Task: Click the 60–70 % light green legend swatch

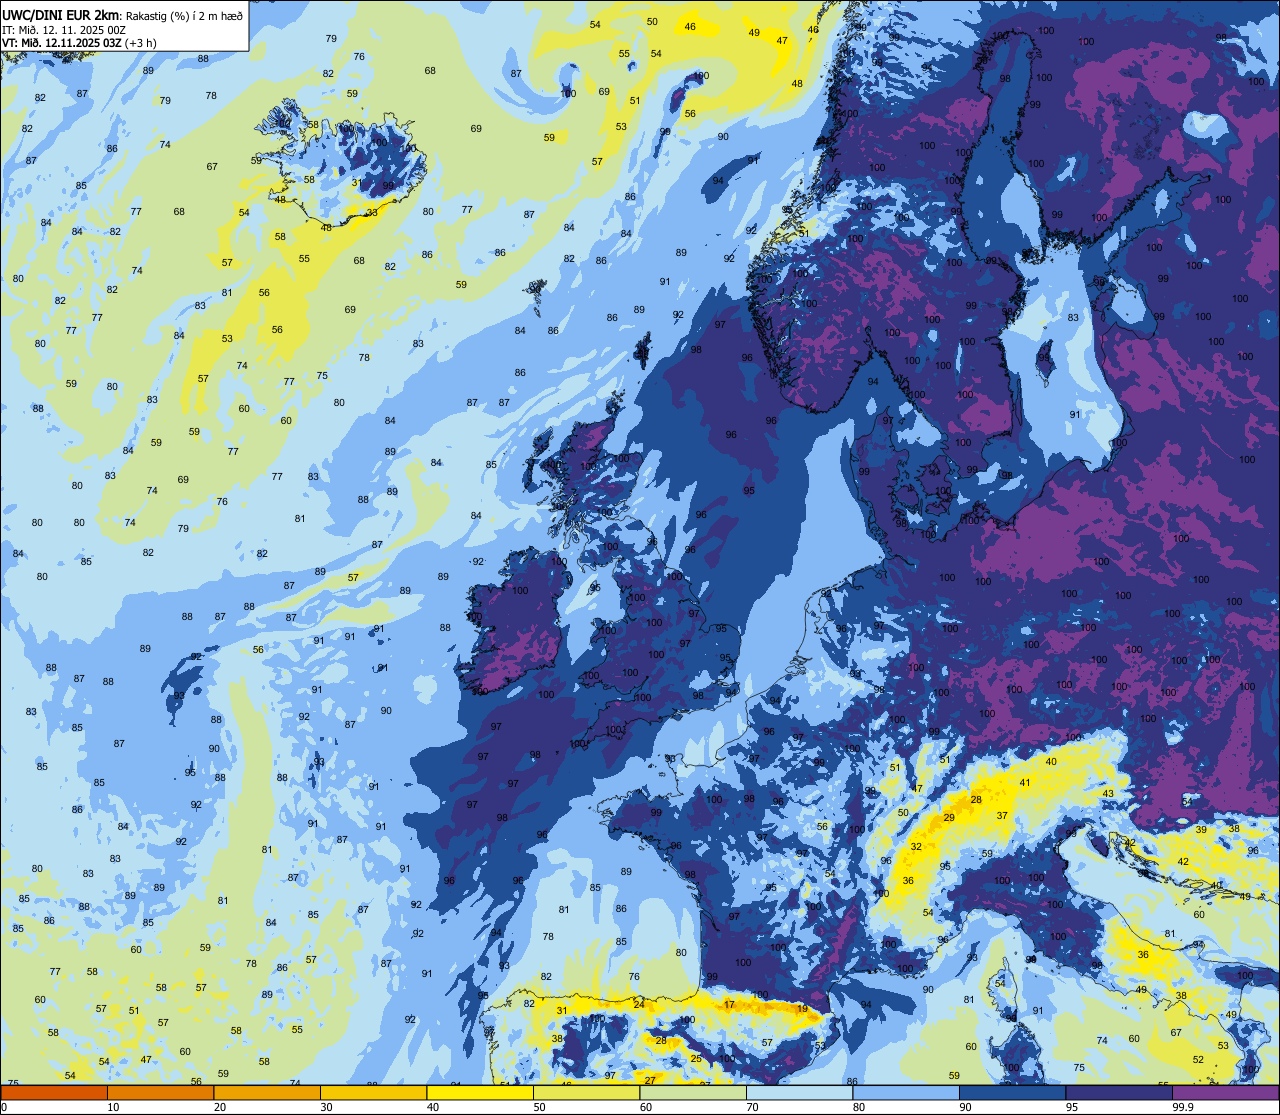Action: (693, 1092)
